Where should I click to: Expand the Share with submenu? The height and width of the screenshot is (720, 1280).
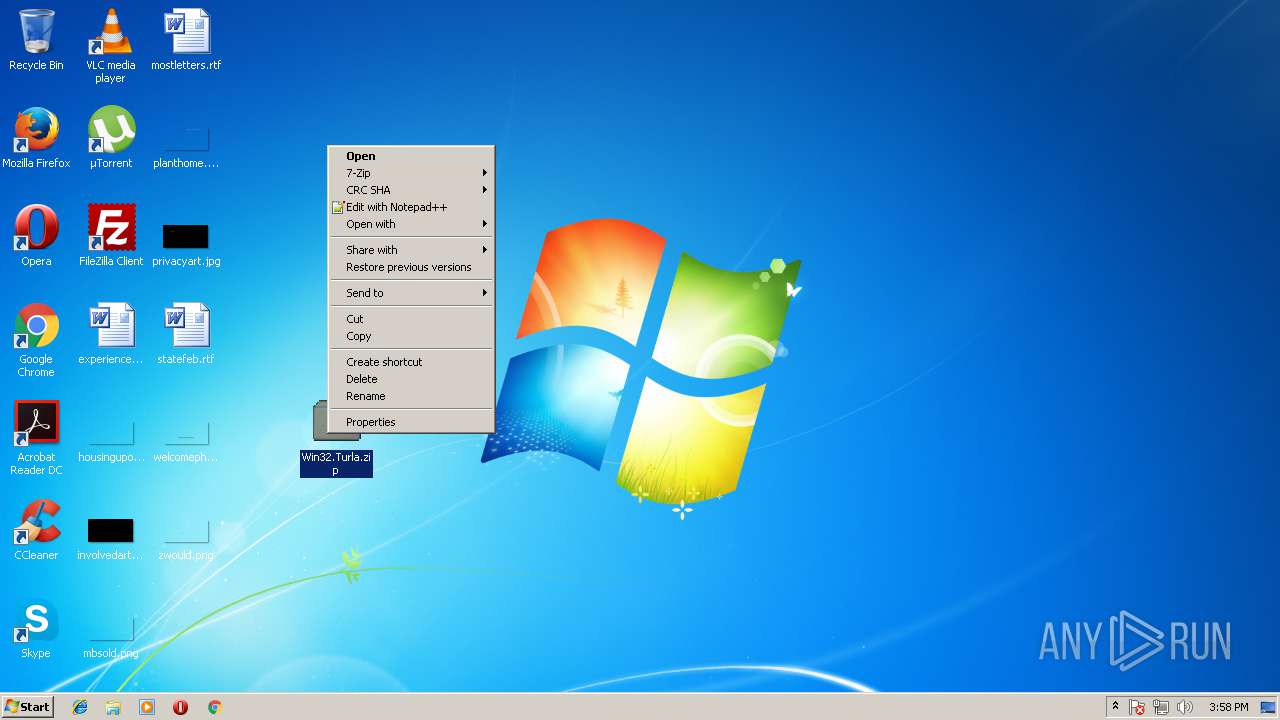[x=412, y=250]
